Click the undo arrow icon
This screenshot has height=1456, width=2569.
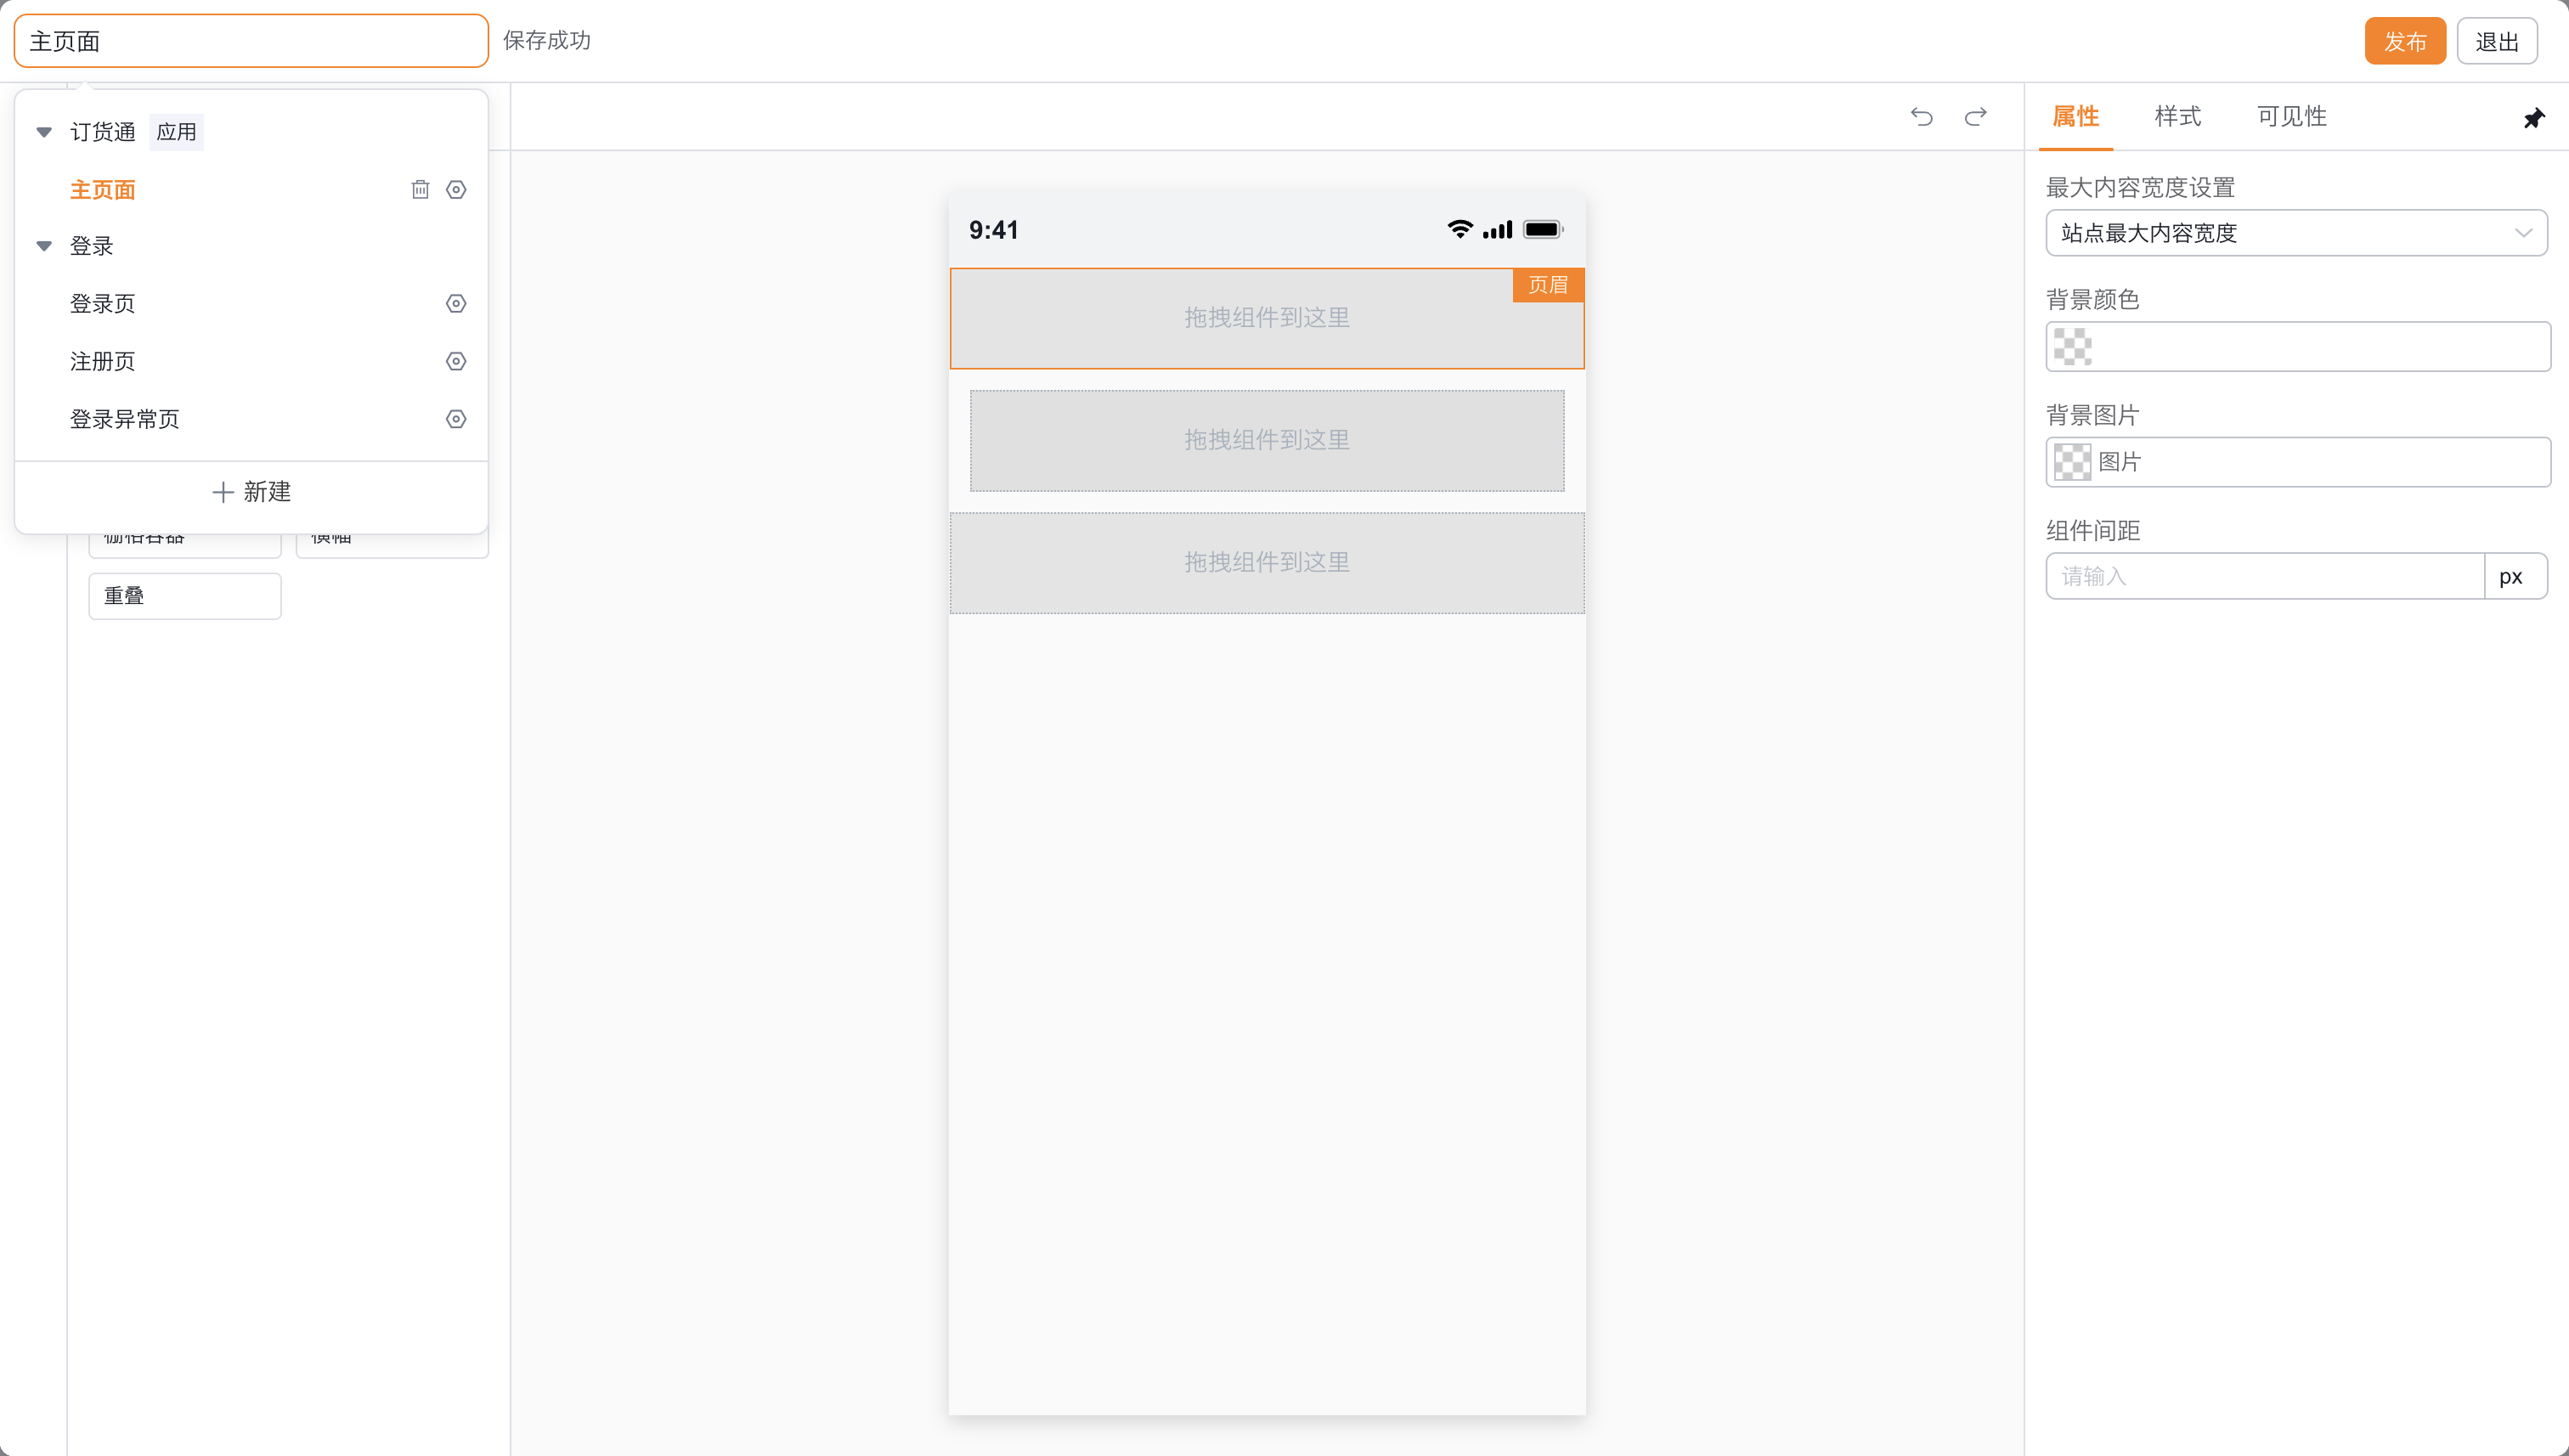tap(1921, 117)
